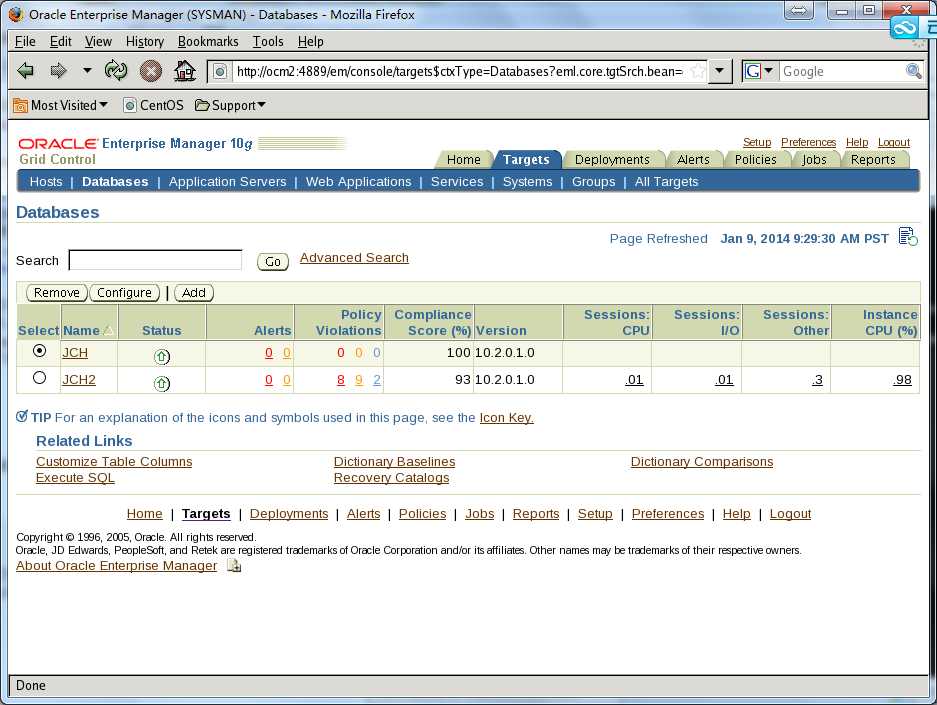This screenshot has height=705, width=937.
Task: Select the JCH database radio button
Action: click(x=39, y=351)
